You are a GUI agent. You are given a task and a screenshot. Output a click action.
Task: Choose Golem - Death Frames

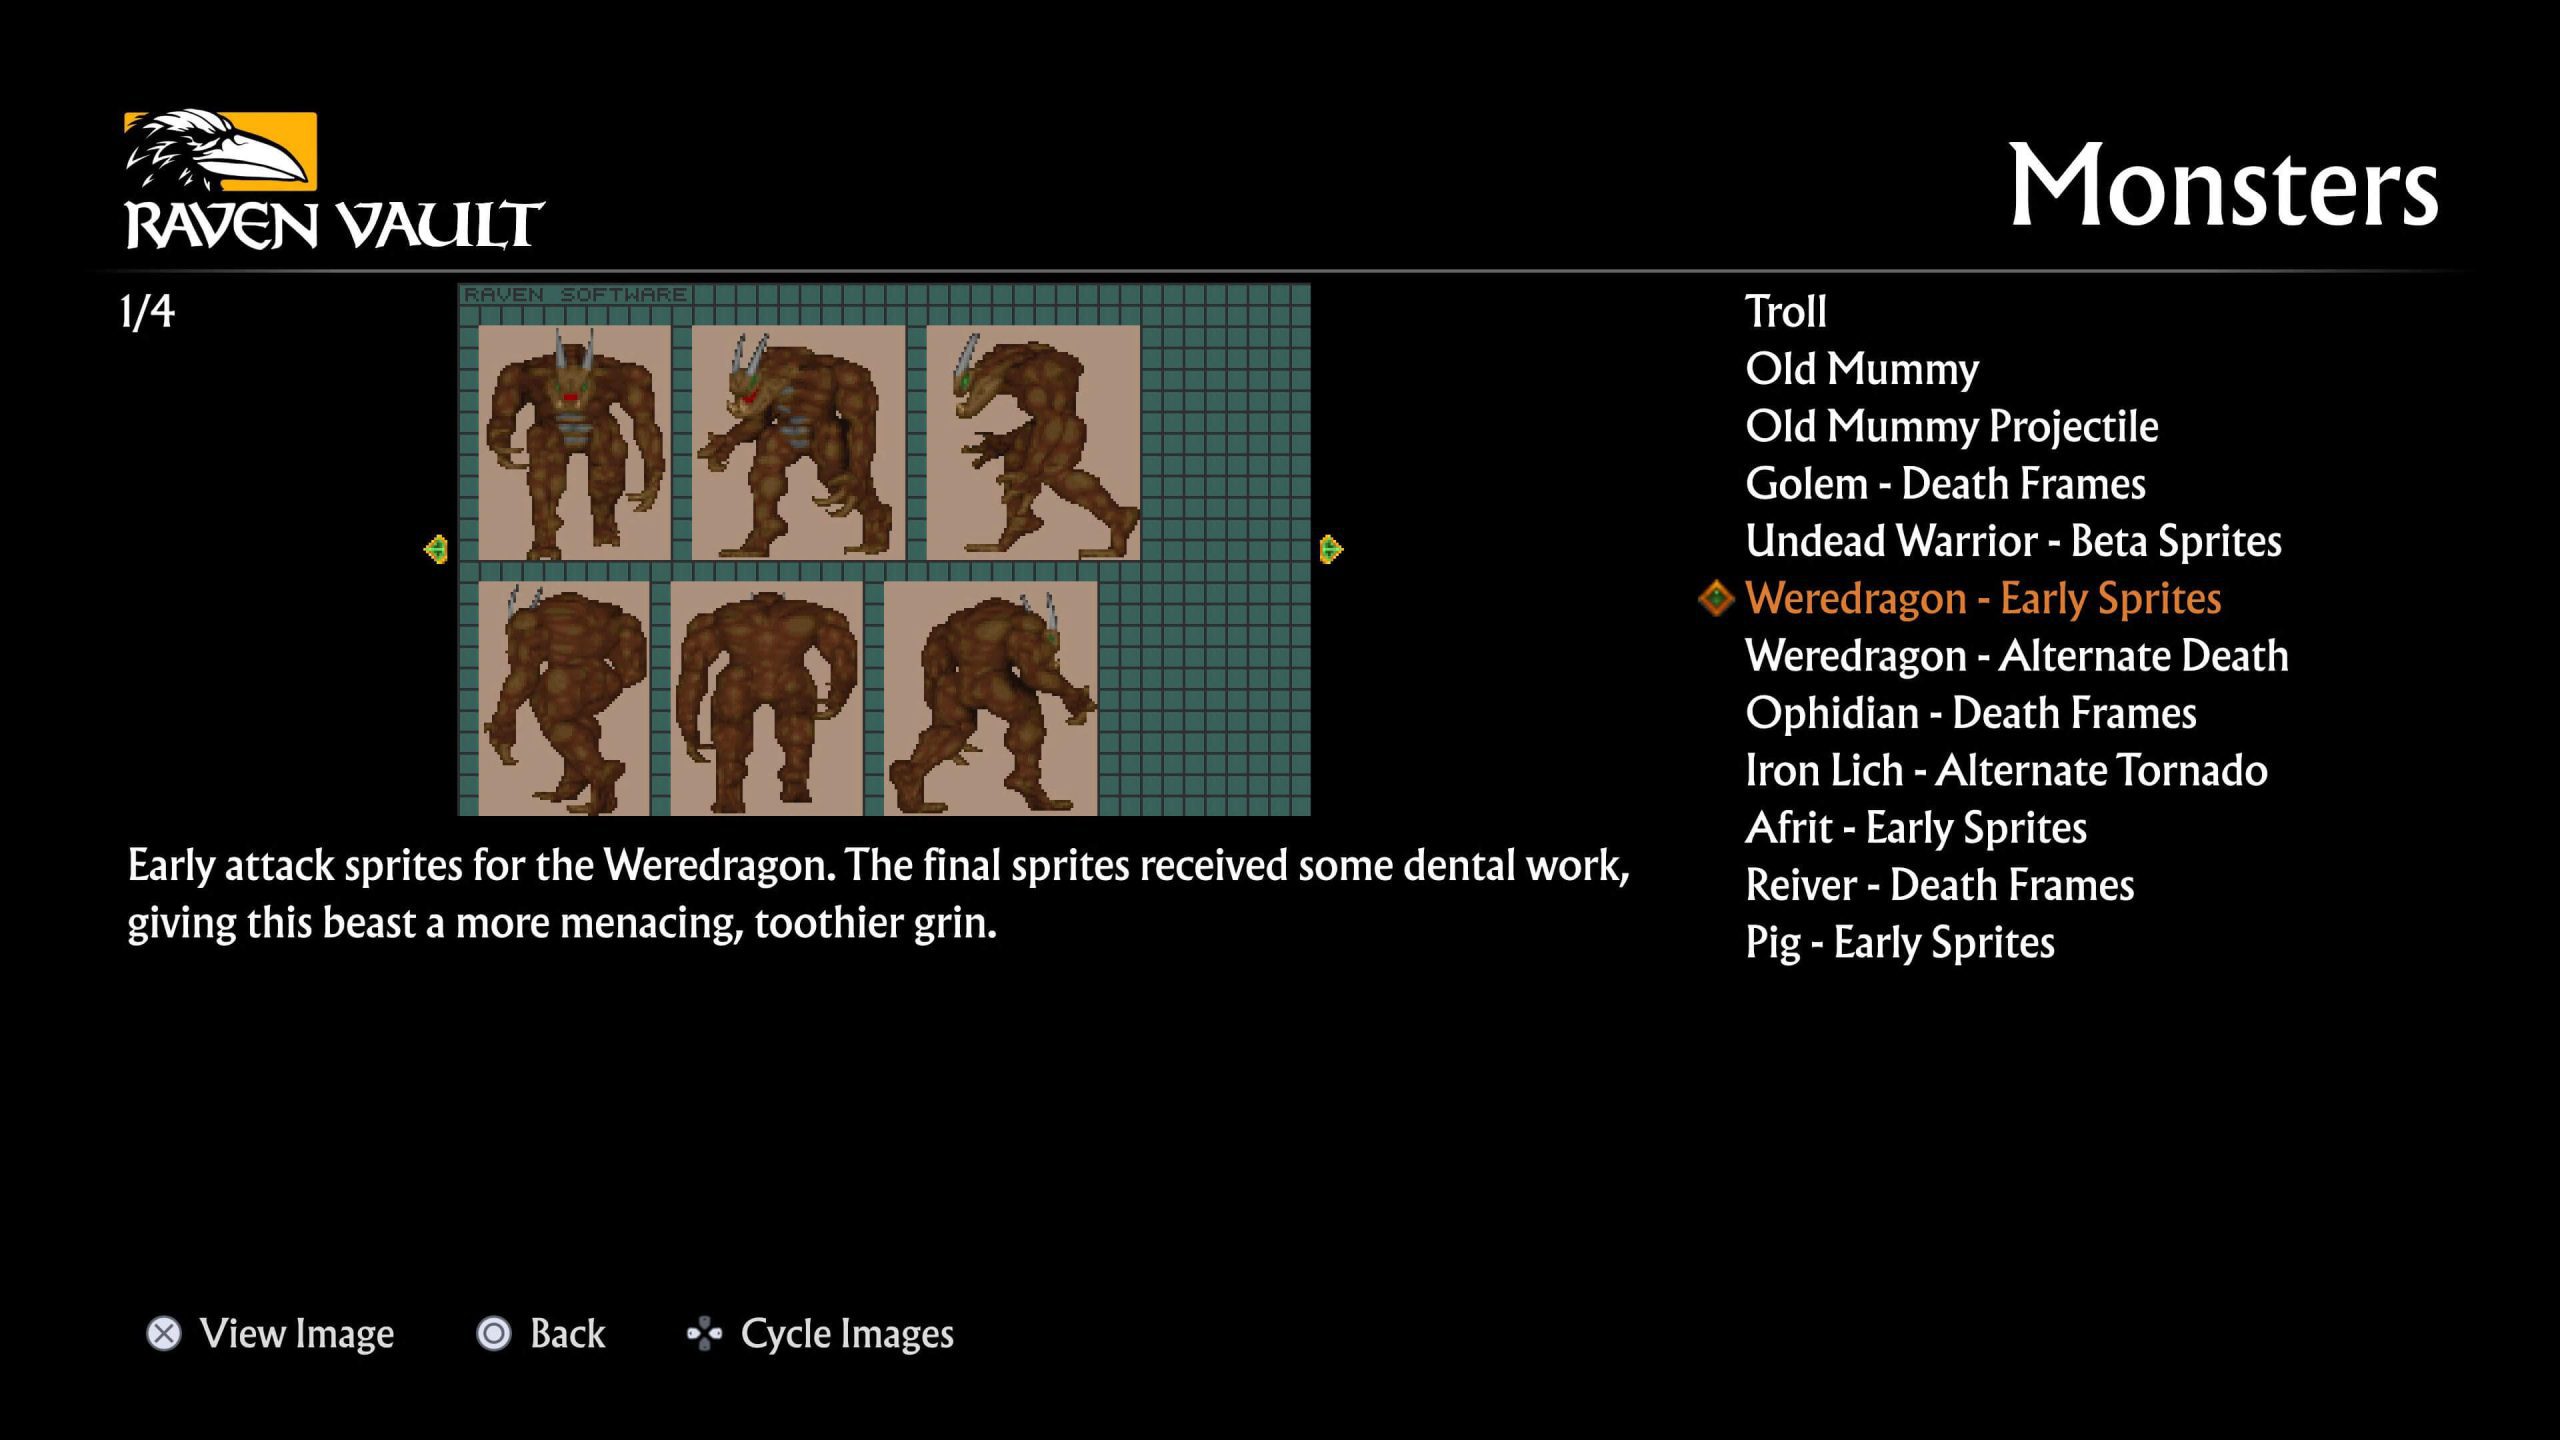click(x=1945, y=484)
